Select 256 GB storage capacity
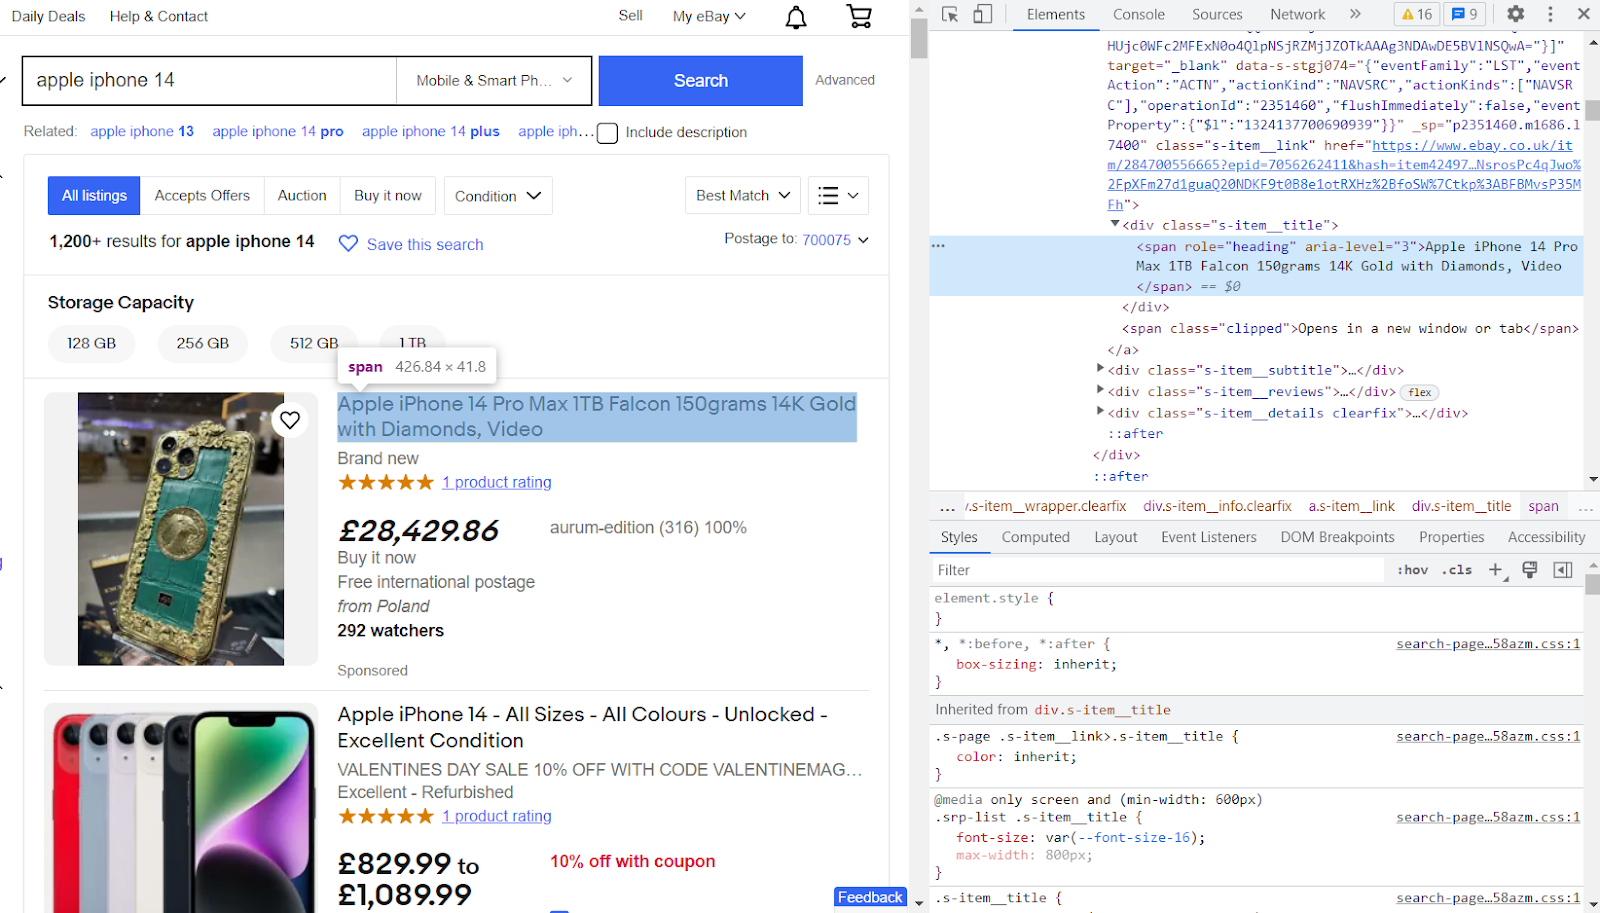Screen dimensions: 1600x913 (203, 343)
